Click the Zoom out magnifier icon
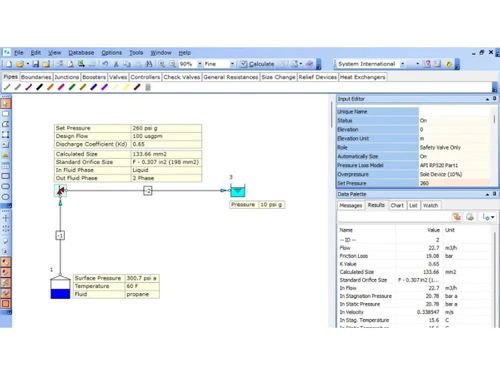 pyautogui.click(x=172, y=64)
